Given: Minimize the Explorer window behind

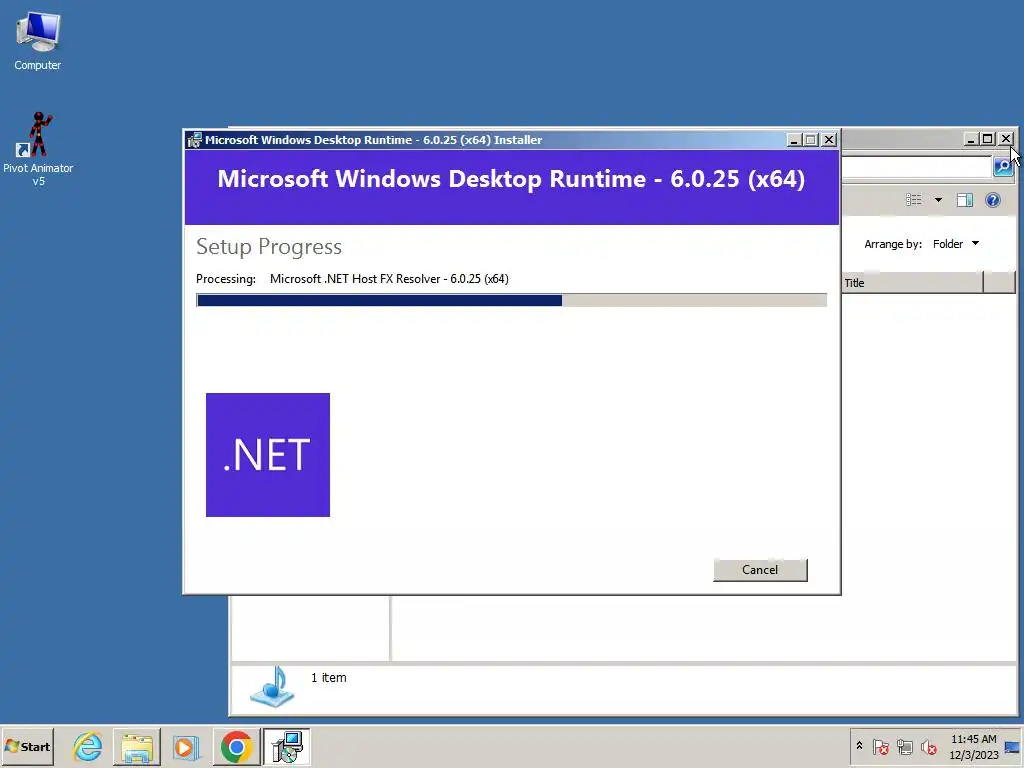Looking at the screenshot, I should coord(970,139).
